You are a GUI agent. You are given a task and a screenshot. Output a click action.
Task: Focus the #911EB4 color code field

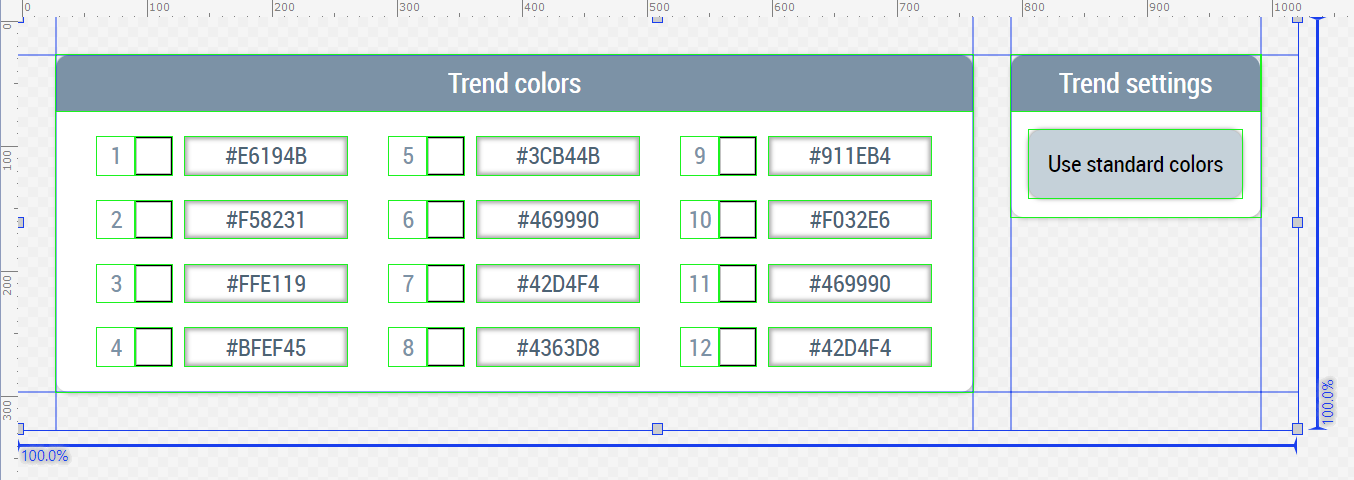pos(850,156)
